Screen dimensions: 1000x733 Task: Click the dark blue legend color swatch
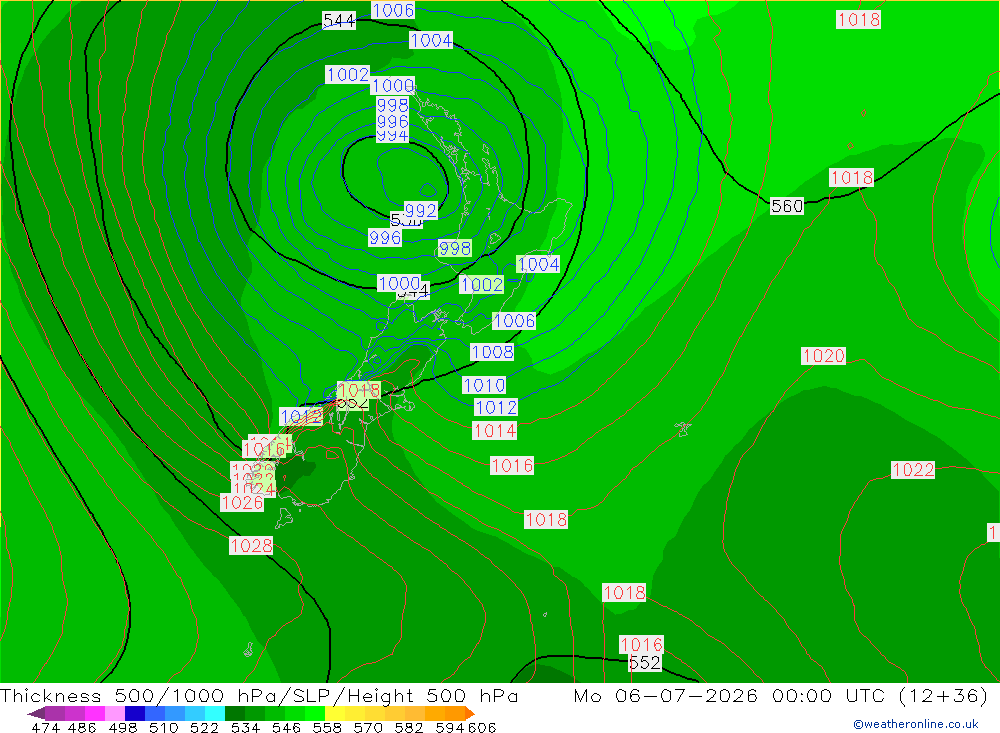[x=135, y=713]
